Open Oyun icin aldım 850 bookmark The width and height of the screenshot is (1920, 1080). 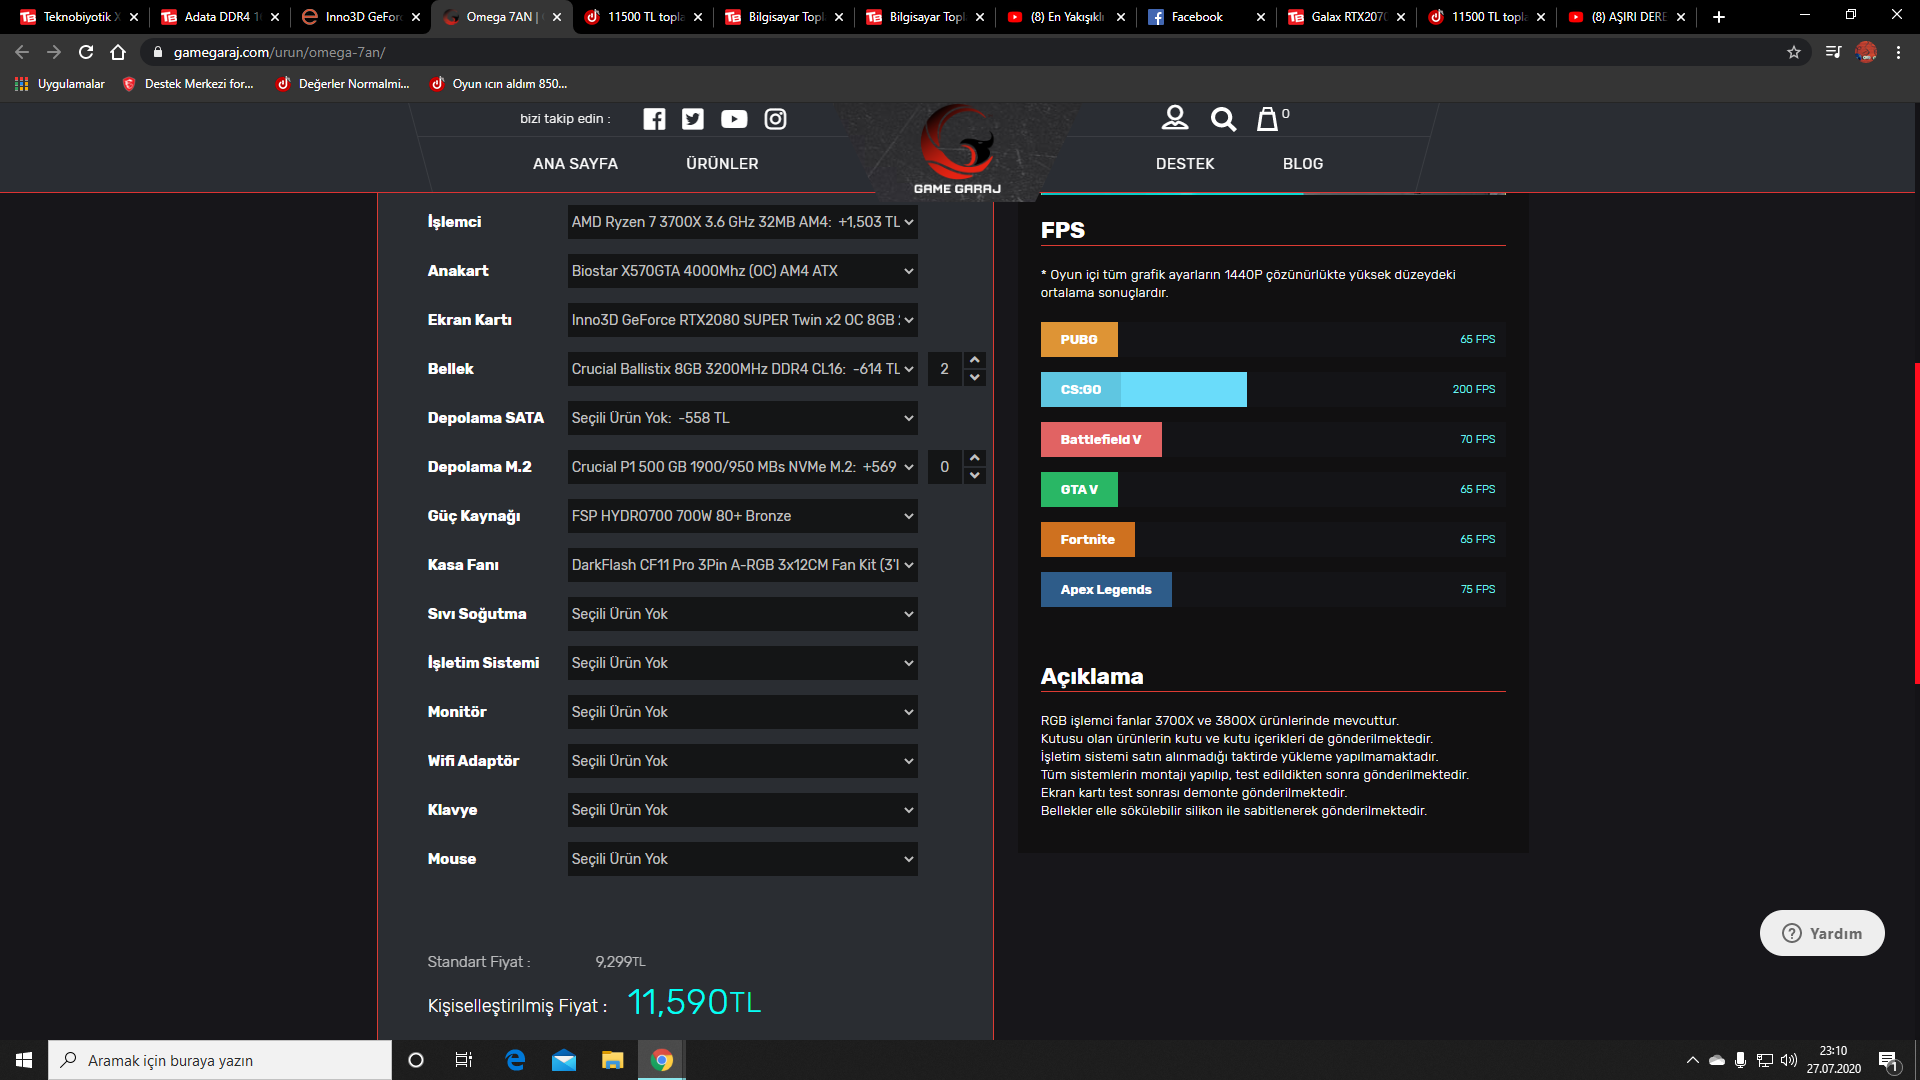click(x=498, y=84)
